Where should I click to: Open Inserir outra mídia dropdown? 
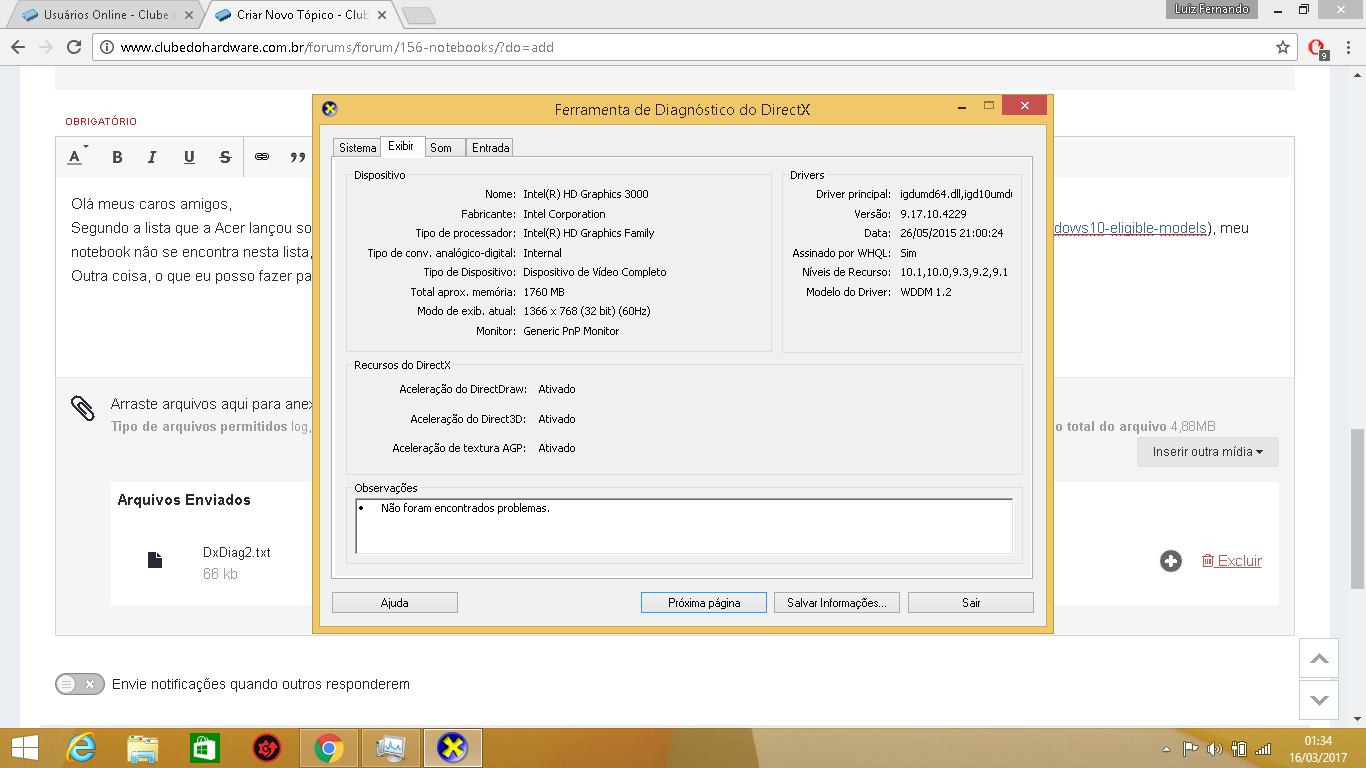pyautogui.click(x=1207, y=452)
